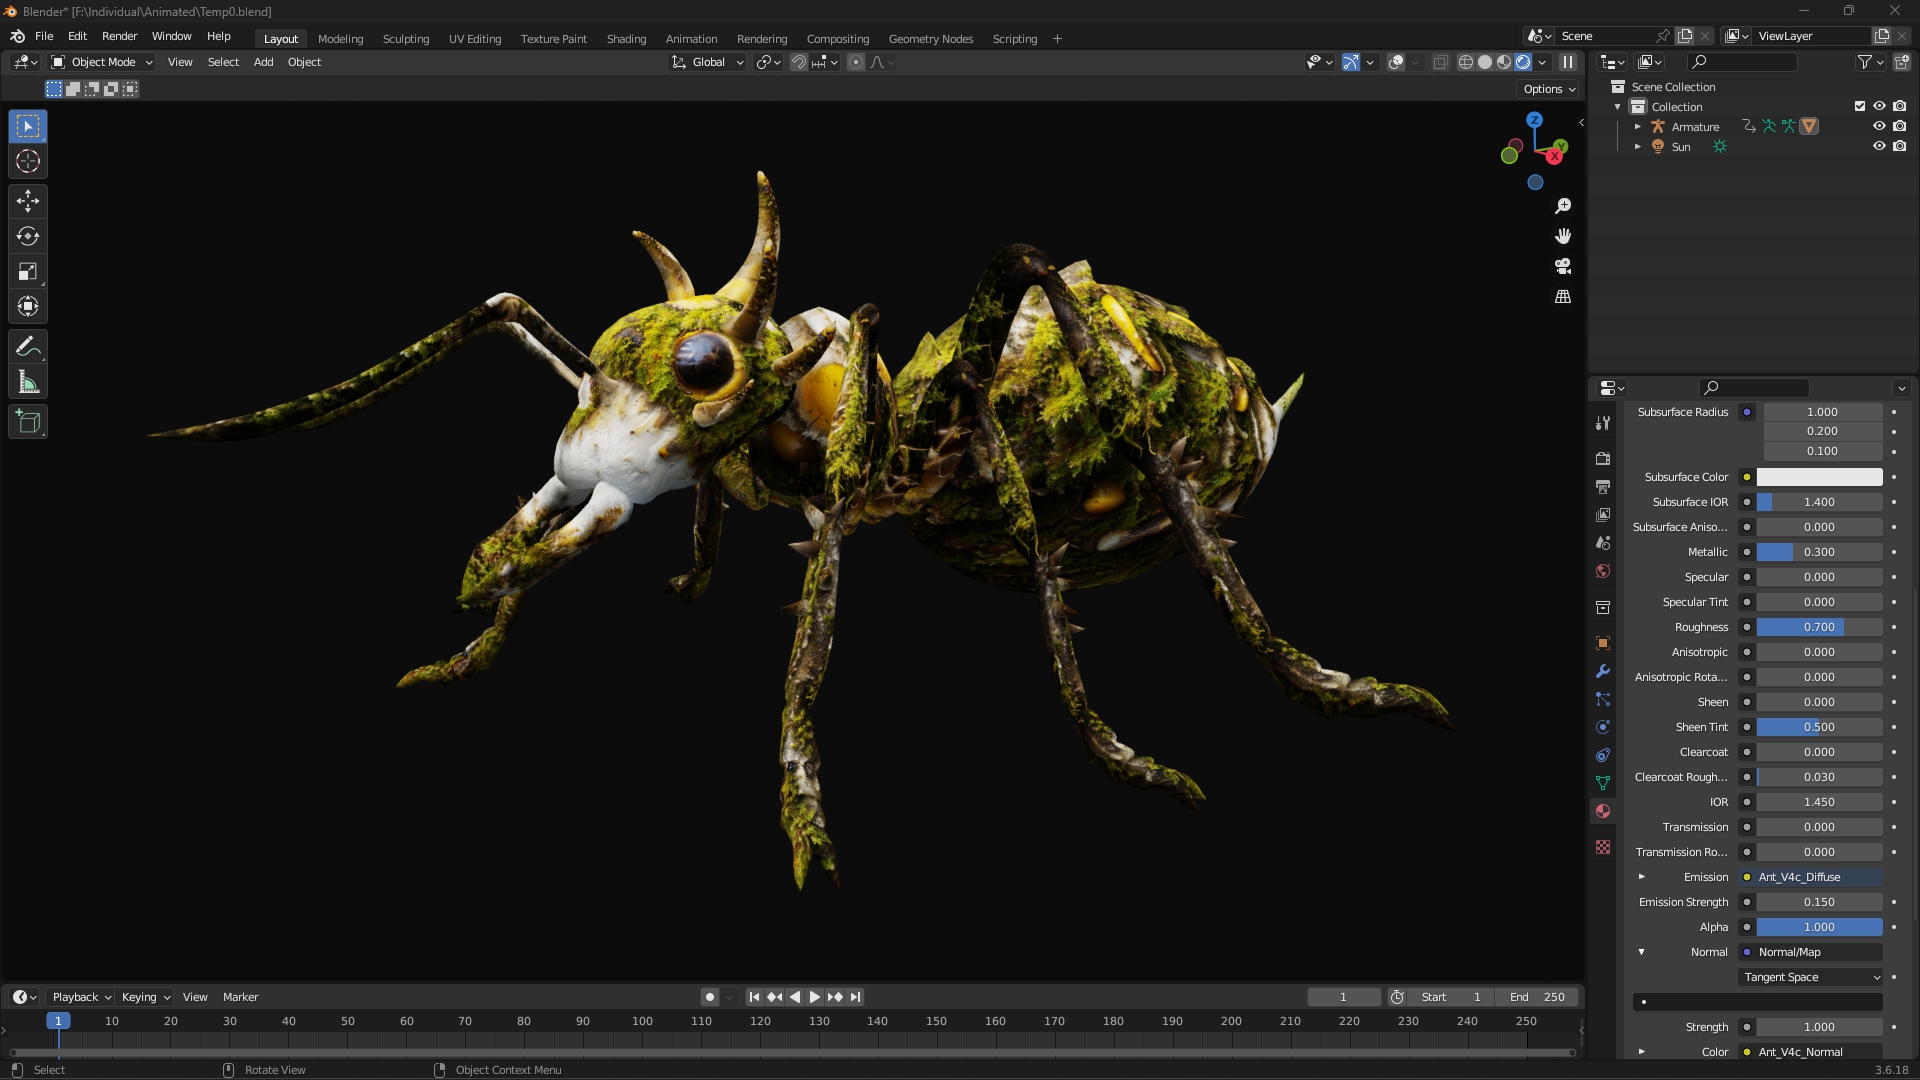Open the Tangent Space dropdown

pyautogui.click(x=1811, y=977)
